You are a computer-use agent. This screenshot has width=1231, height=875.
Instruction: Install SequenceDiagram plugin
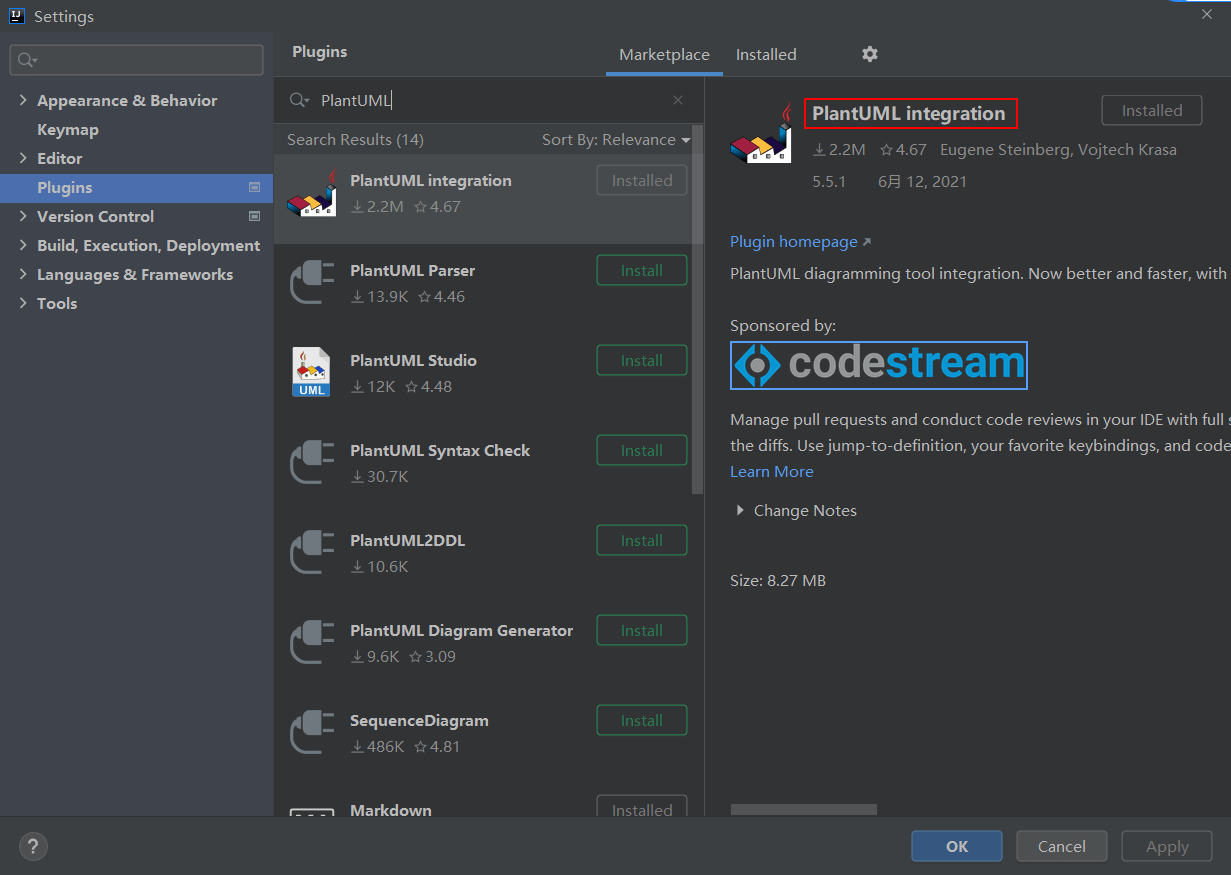pos(642,720)
